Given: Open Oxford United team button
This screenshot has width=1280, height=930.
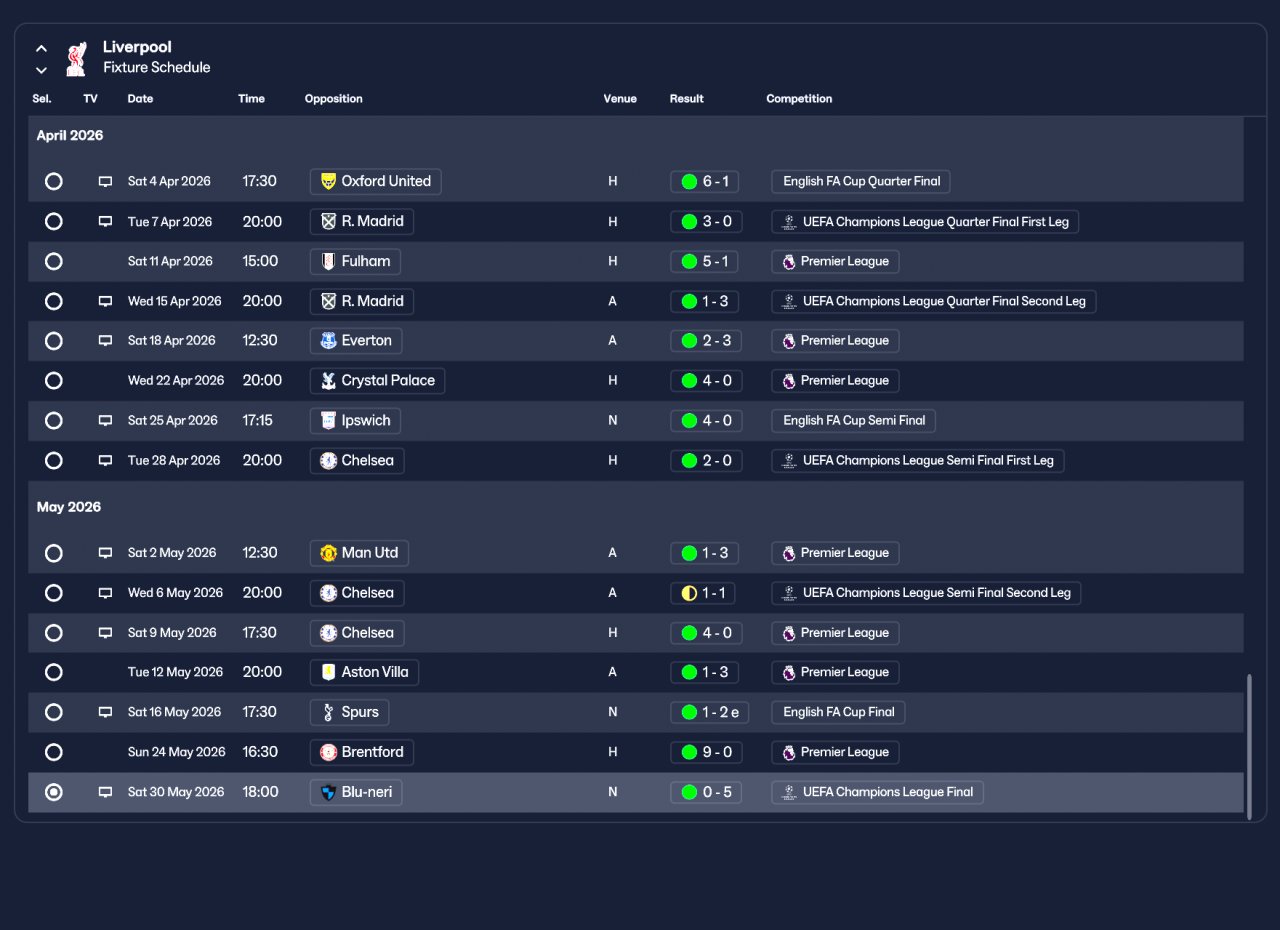Looking at the screenshot, I should 375,181.
